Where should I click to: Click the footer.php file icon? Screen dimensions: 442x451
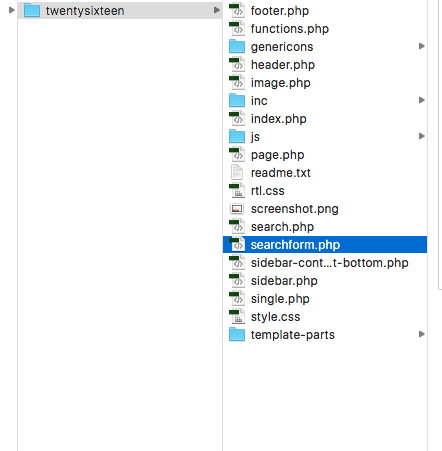[x=237, y=10]
